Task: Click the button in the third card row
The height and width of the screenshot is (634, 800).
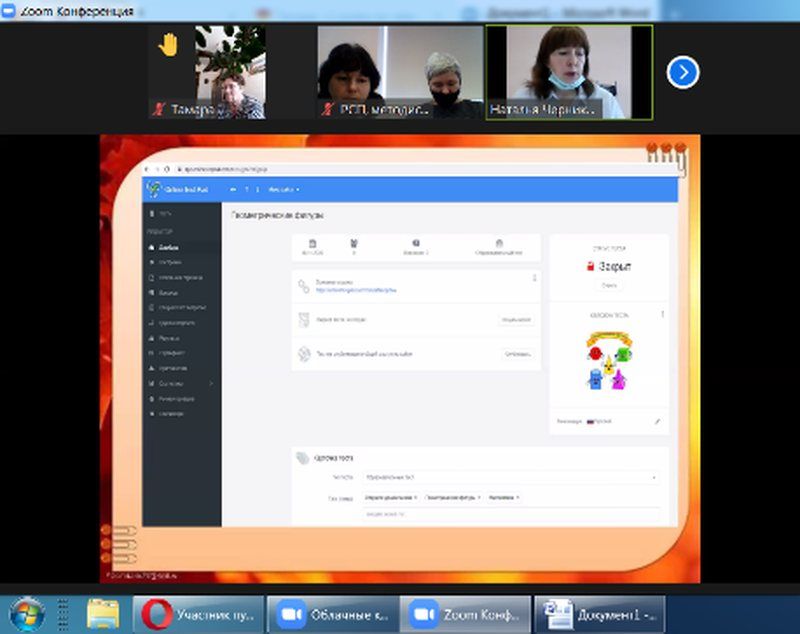Action: [517, 353]
